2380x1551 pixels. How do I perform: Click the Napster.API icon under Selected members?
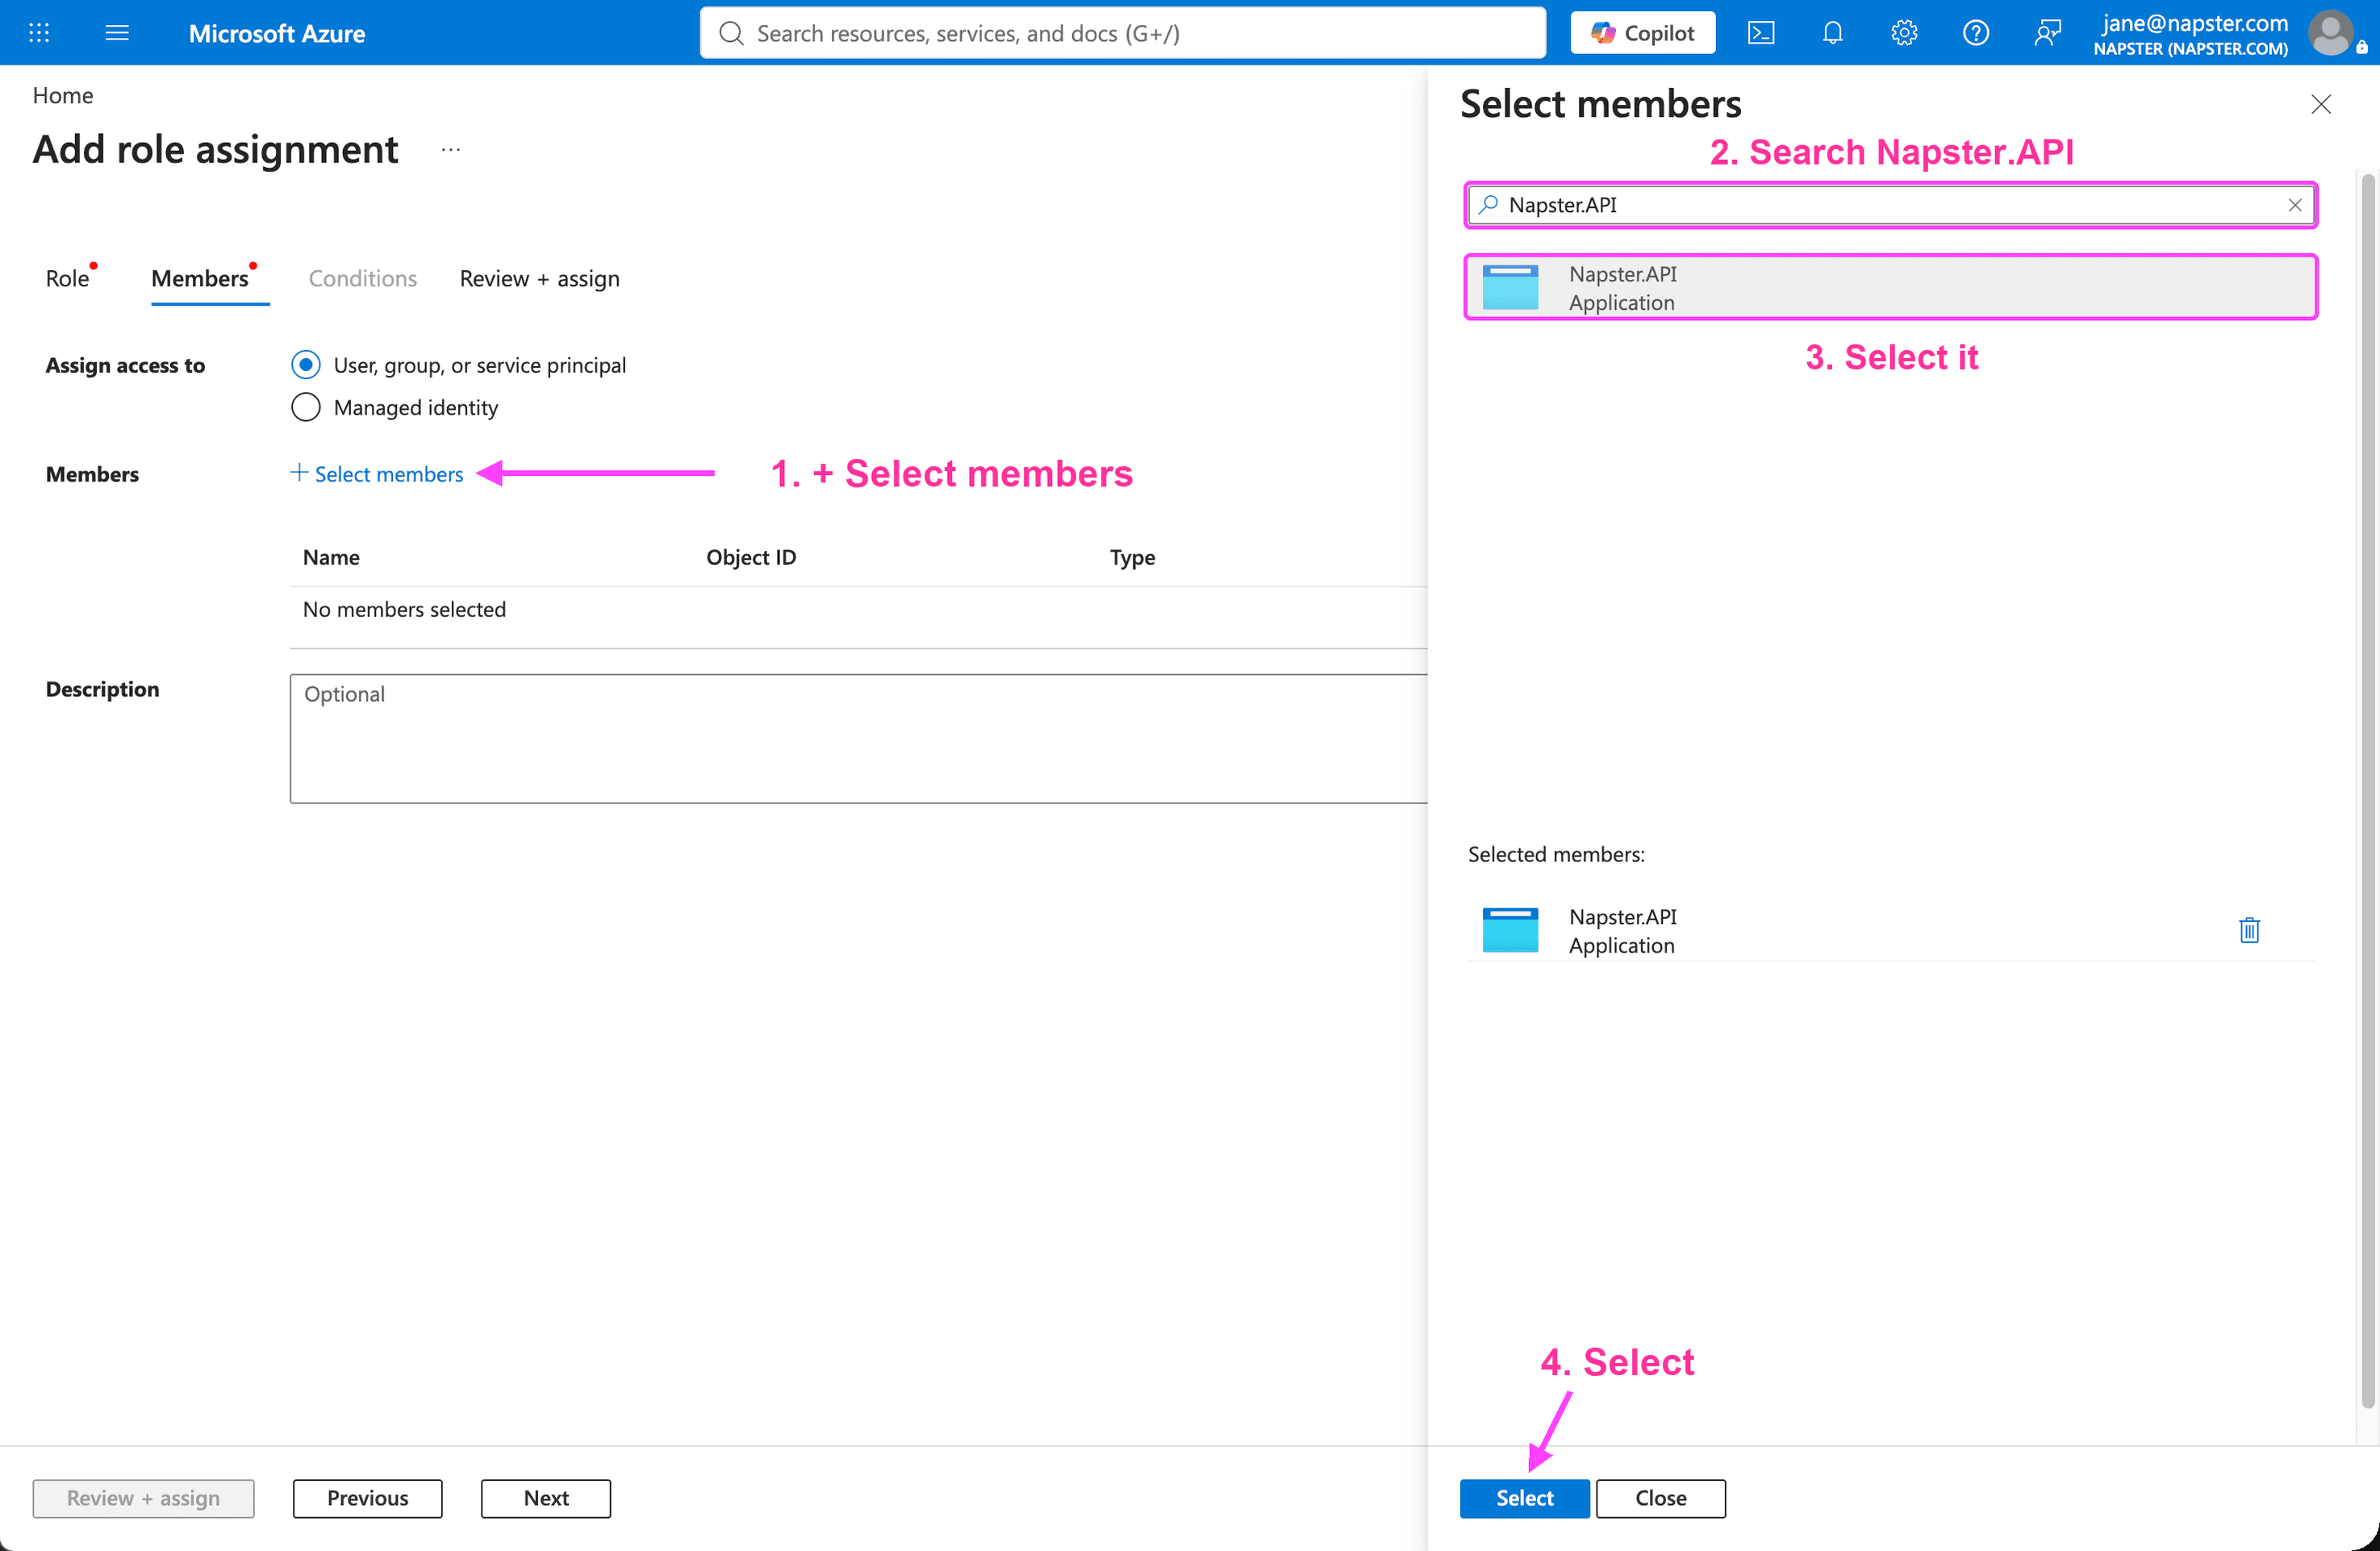point(1510,930)
